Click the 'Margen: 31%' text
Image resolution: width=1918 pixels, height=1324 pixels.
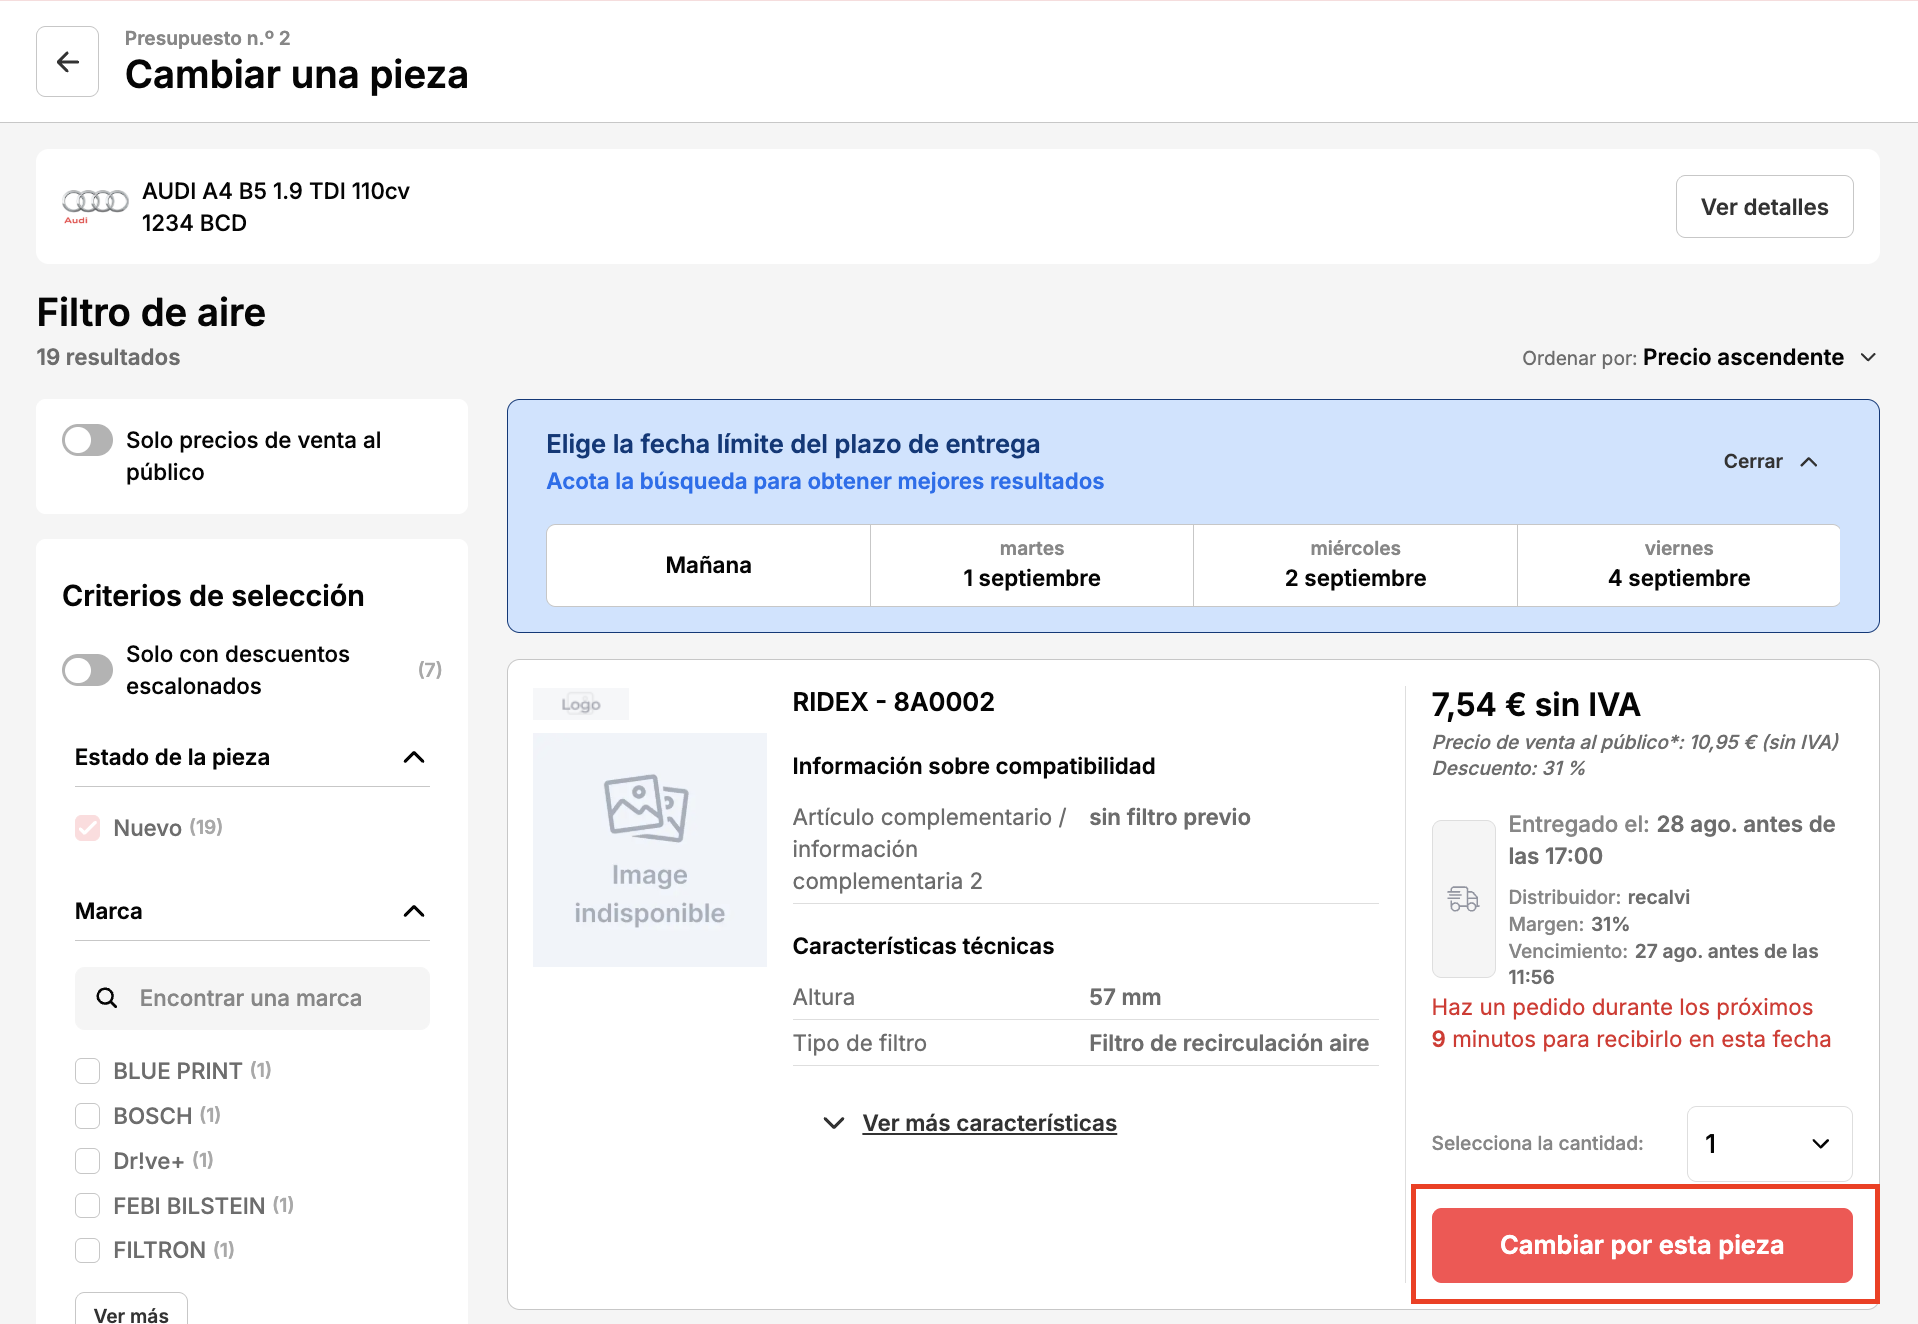pyautogui.click(x=1569, y=924)
